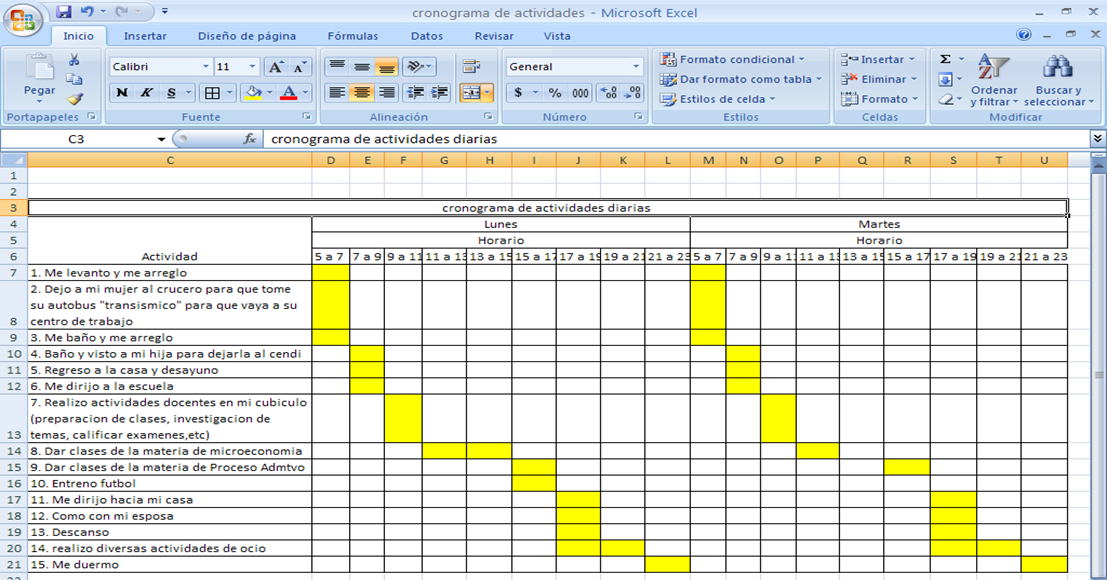Open the Fuente dialog launcher

[x=306, y=116]
